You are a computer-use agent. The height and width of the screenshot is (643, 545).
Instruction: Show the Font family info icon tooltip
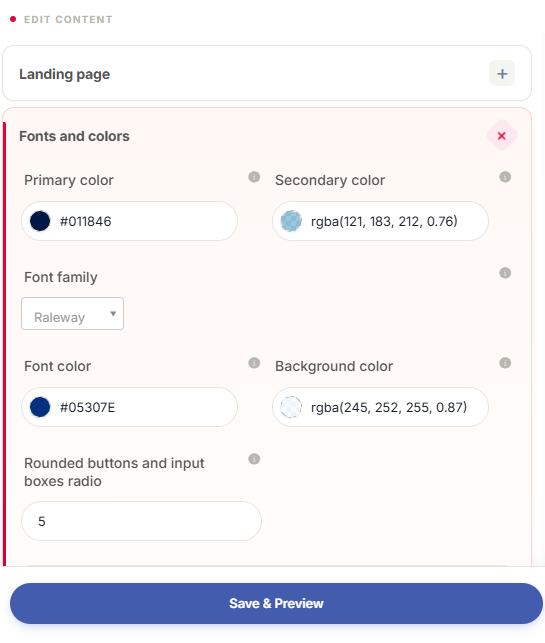click(505, 273)
